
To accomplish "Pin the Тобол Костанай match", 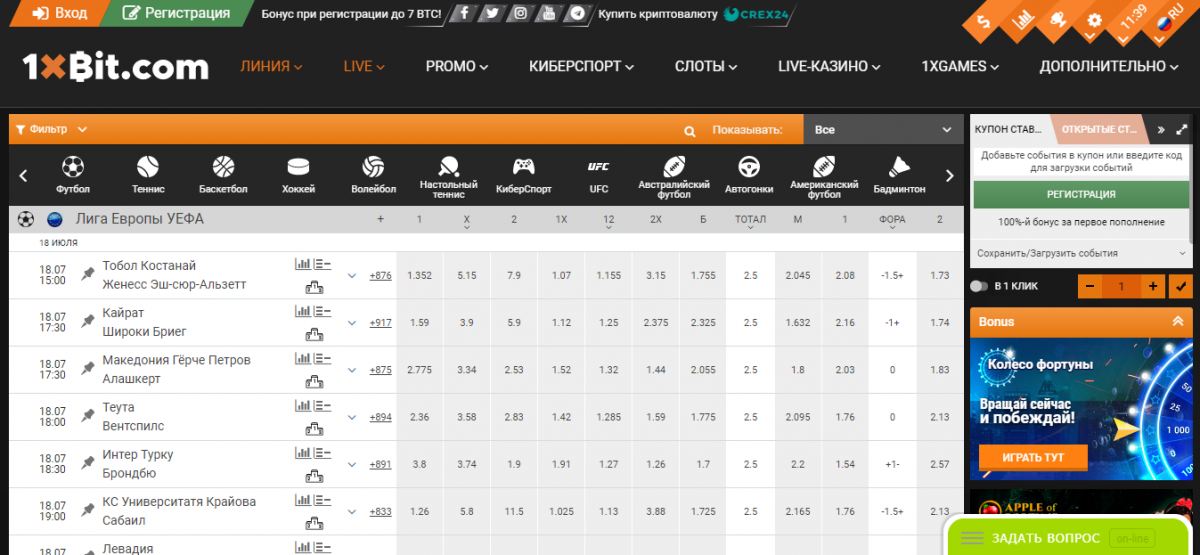I will click(88, 274).
